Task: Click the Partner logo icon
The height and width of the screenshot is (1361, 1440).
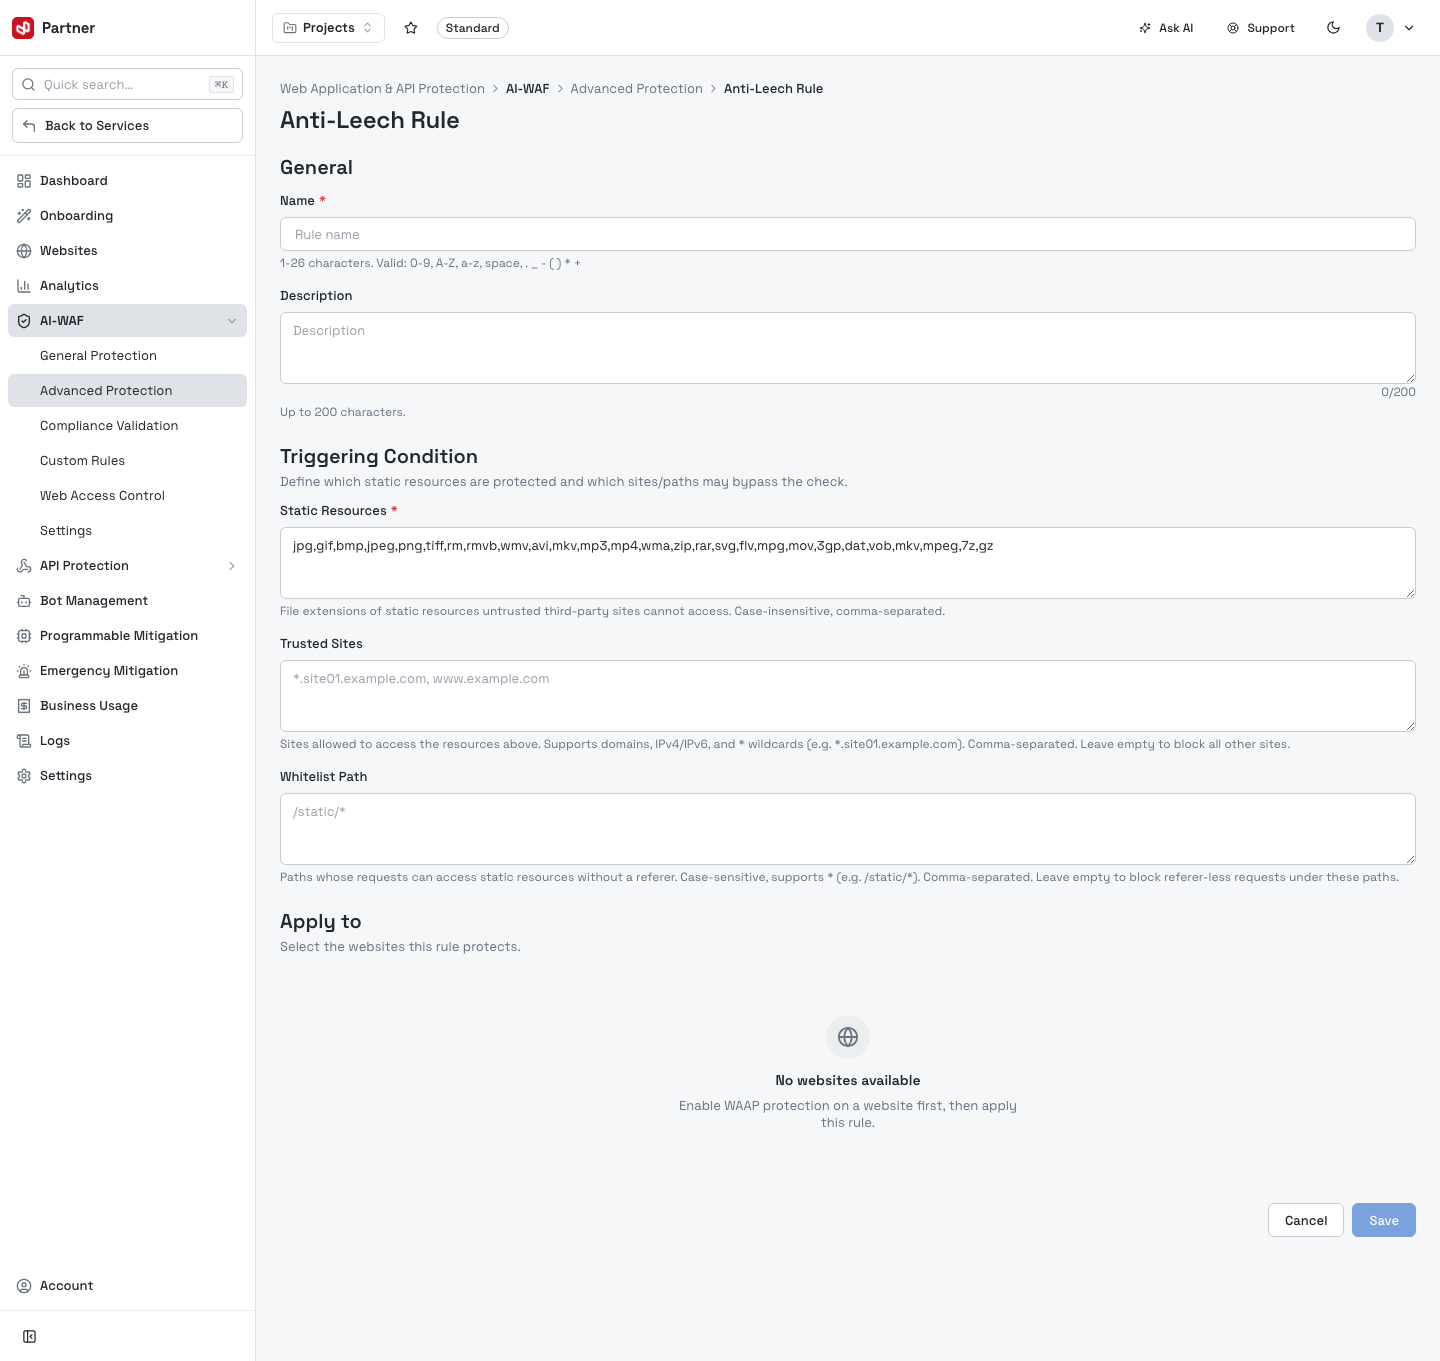Action: click(x=23, y=28)
